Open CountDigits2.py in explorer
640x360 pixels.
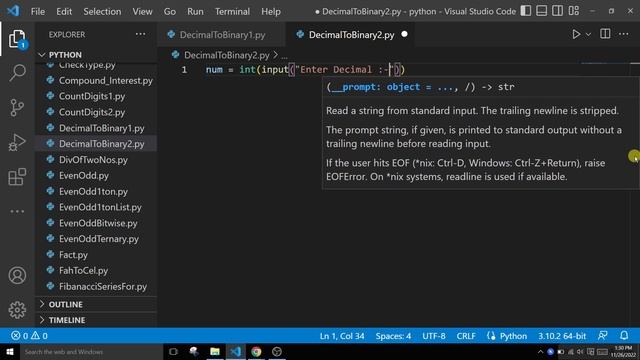pyautogui.click(x=92, y=112)
